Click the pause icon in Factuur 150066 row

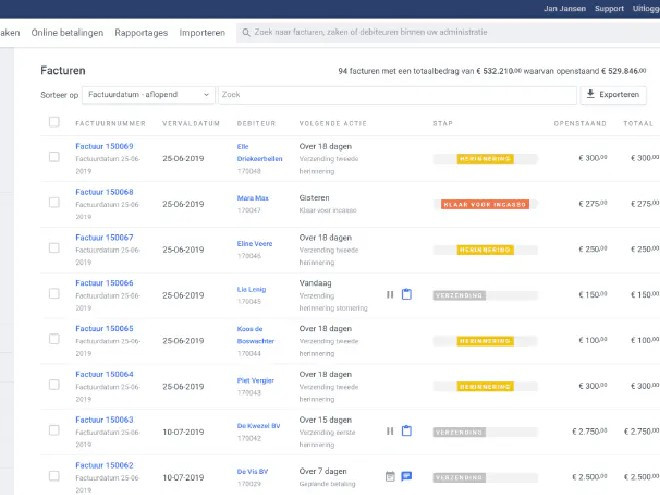click(390, 295)
